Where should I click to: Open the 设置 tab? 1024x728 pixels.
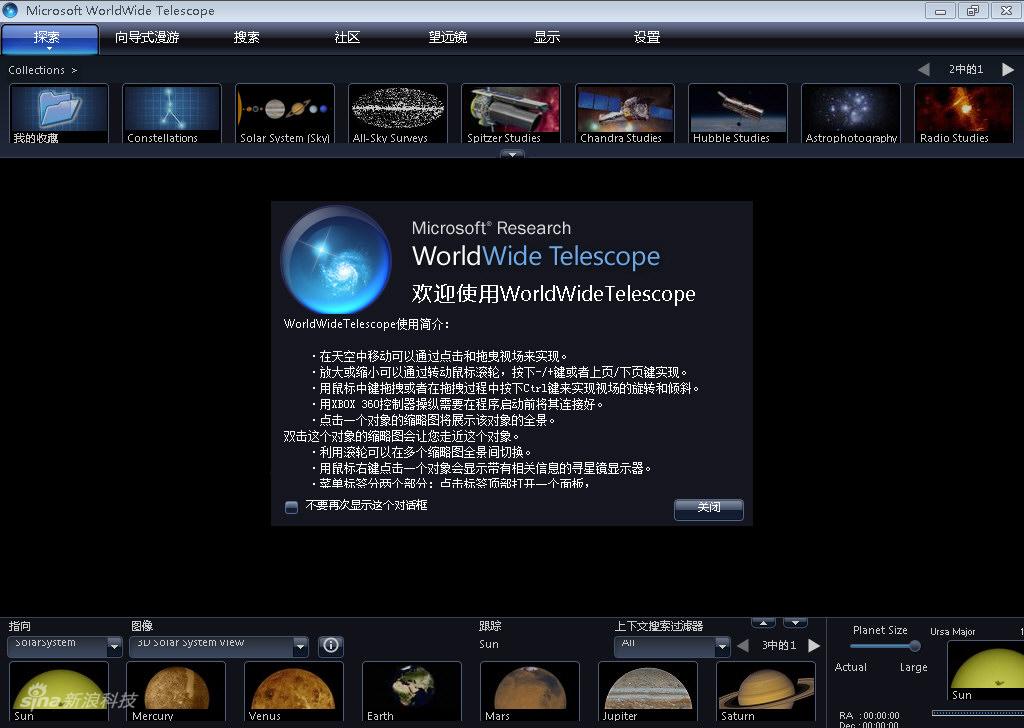click(x=647, y=38)
